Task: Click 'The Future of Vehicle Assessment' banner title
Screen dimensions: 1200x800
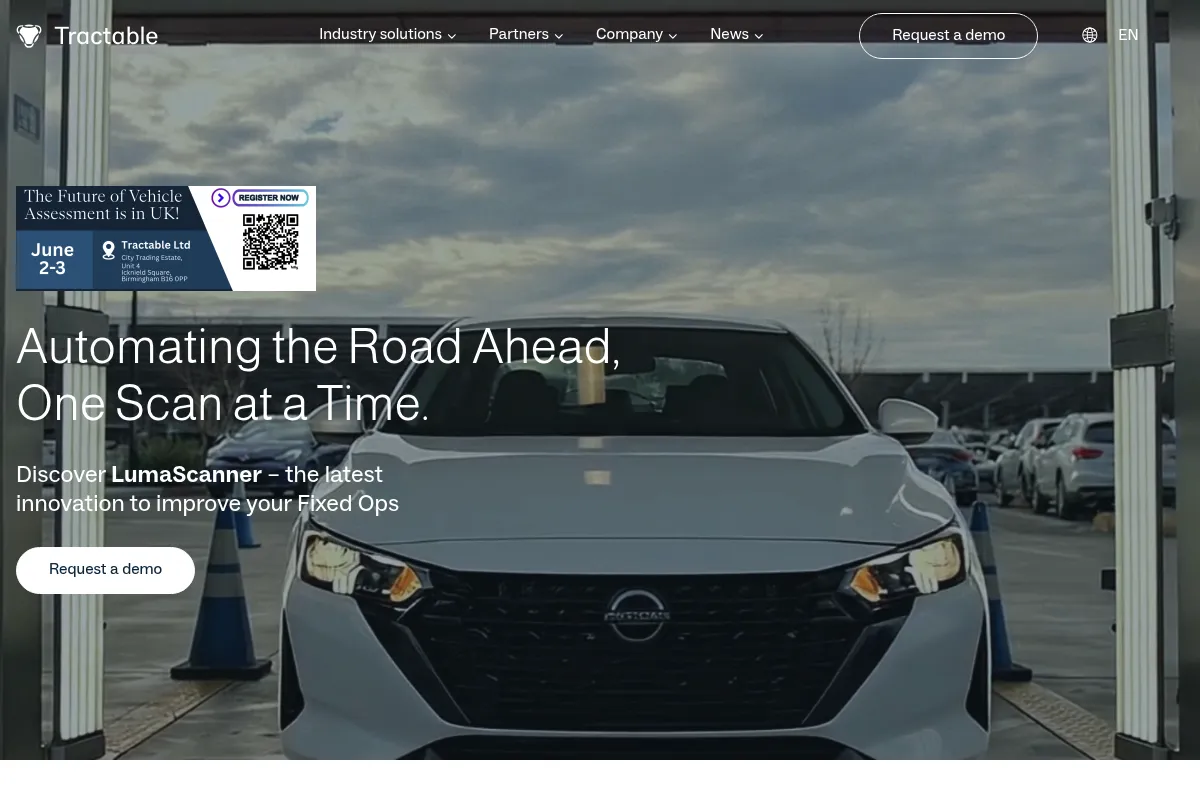Action: 103,205
